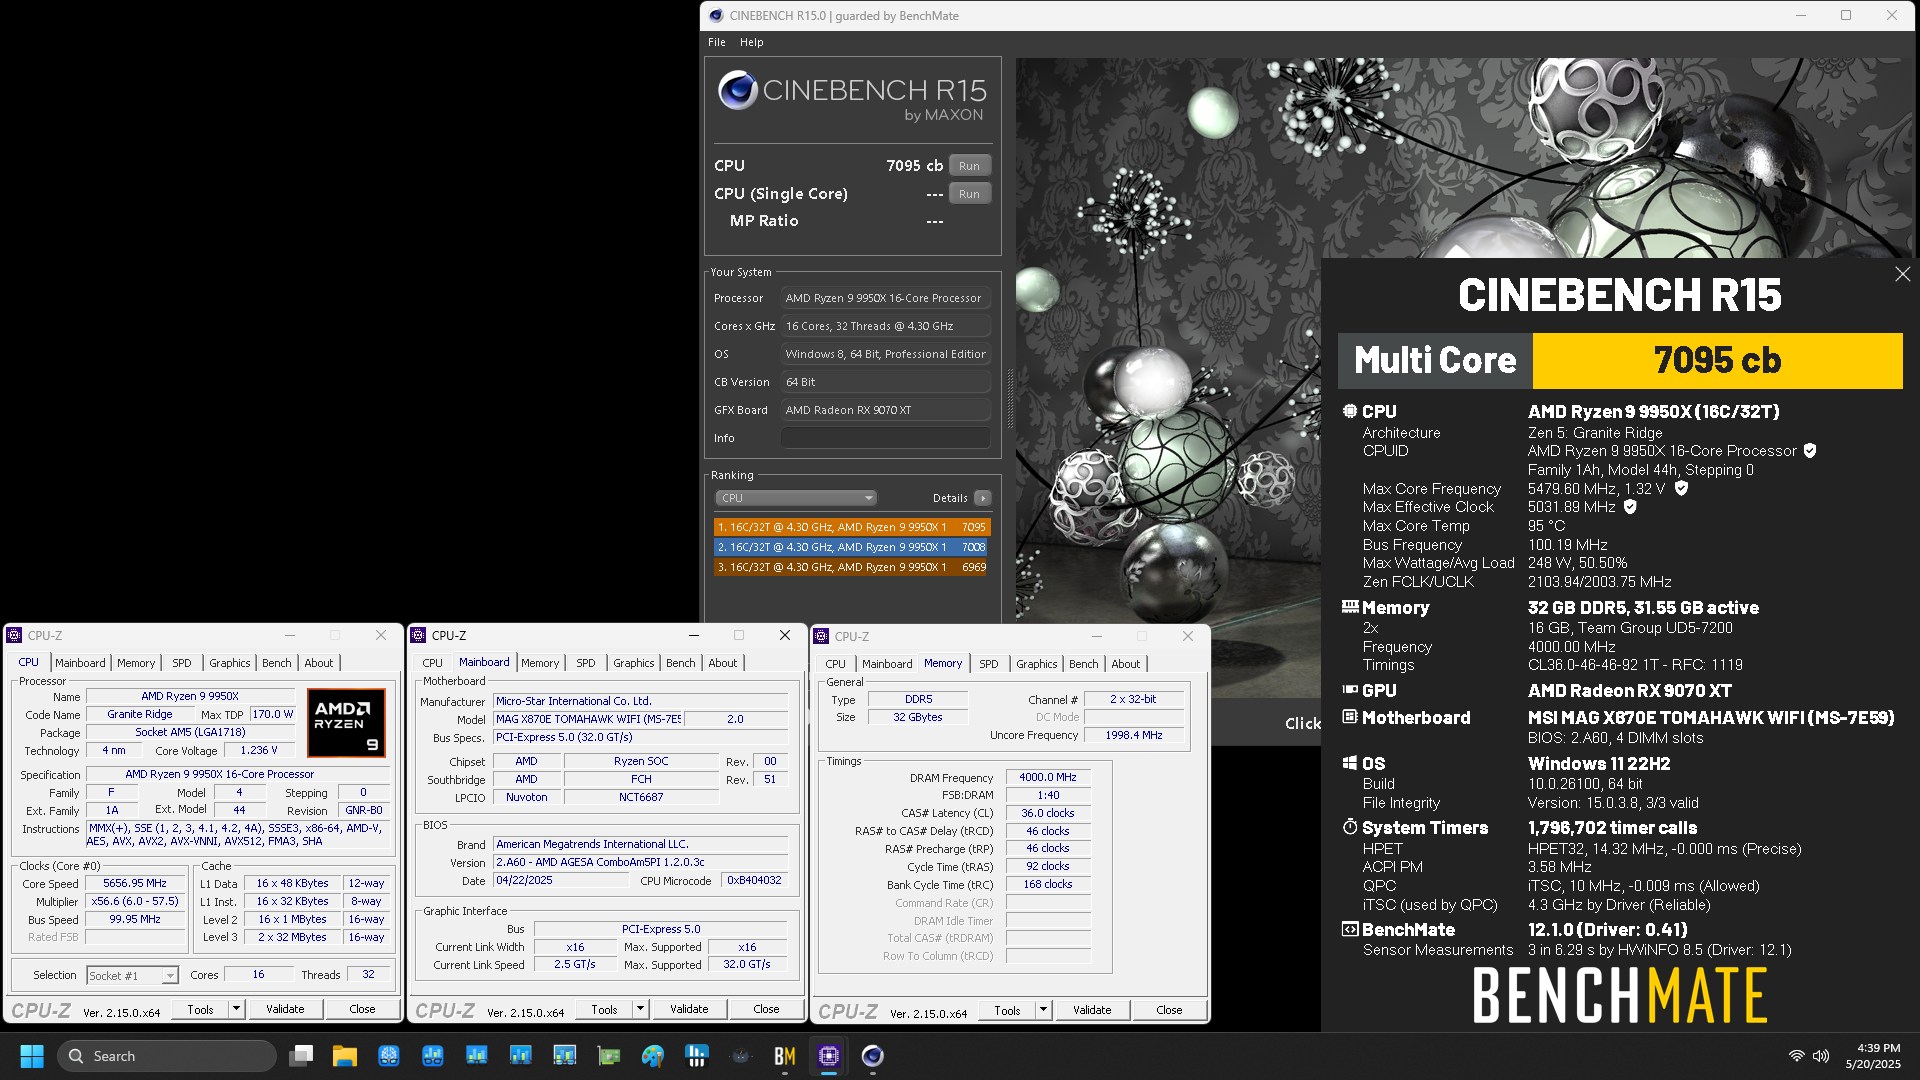The image size is (1920, 1080).
Task: Click the Memory section icon in BenchMate panel
Action: click(x=1350, y=607)
